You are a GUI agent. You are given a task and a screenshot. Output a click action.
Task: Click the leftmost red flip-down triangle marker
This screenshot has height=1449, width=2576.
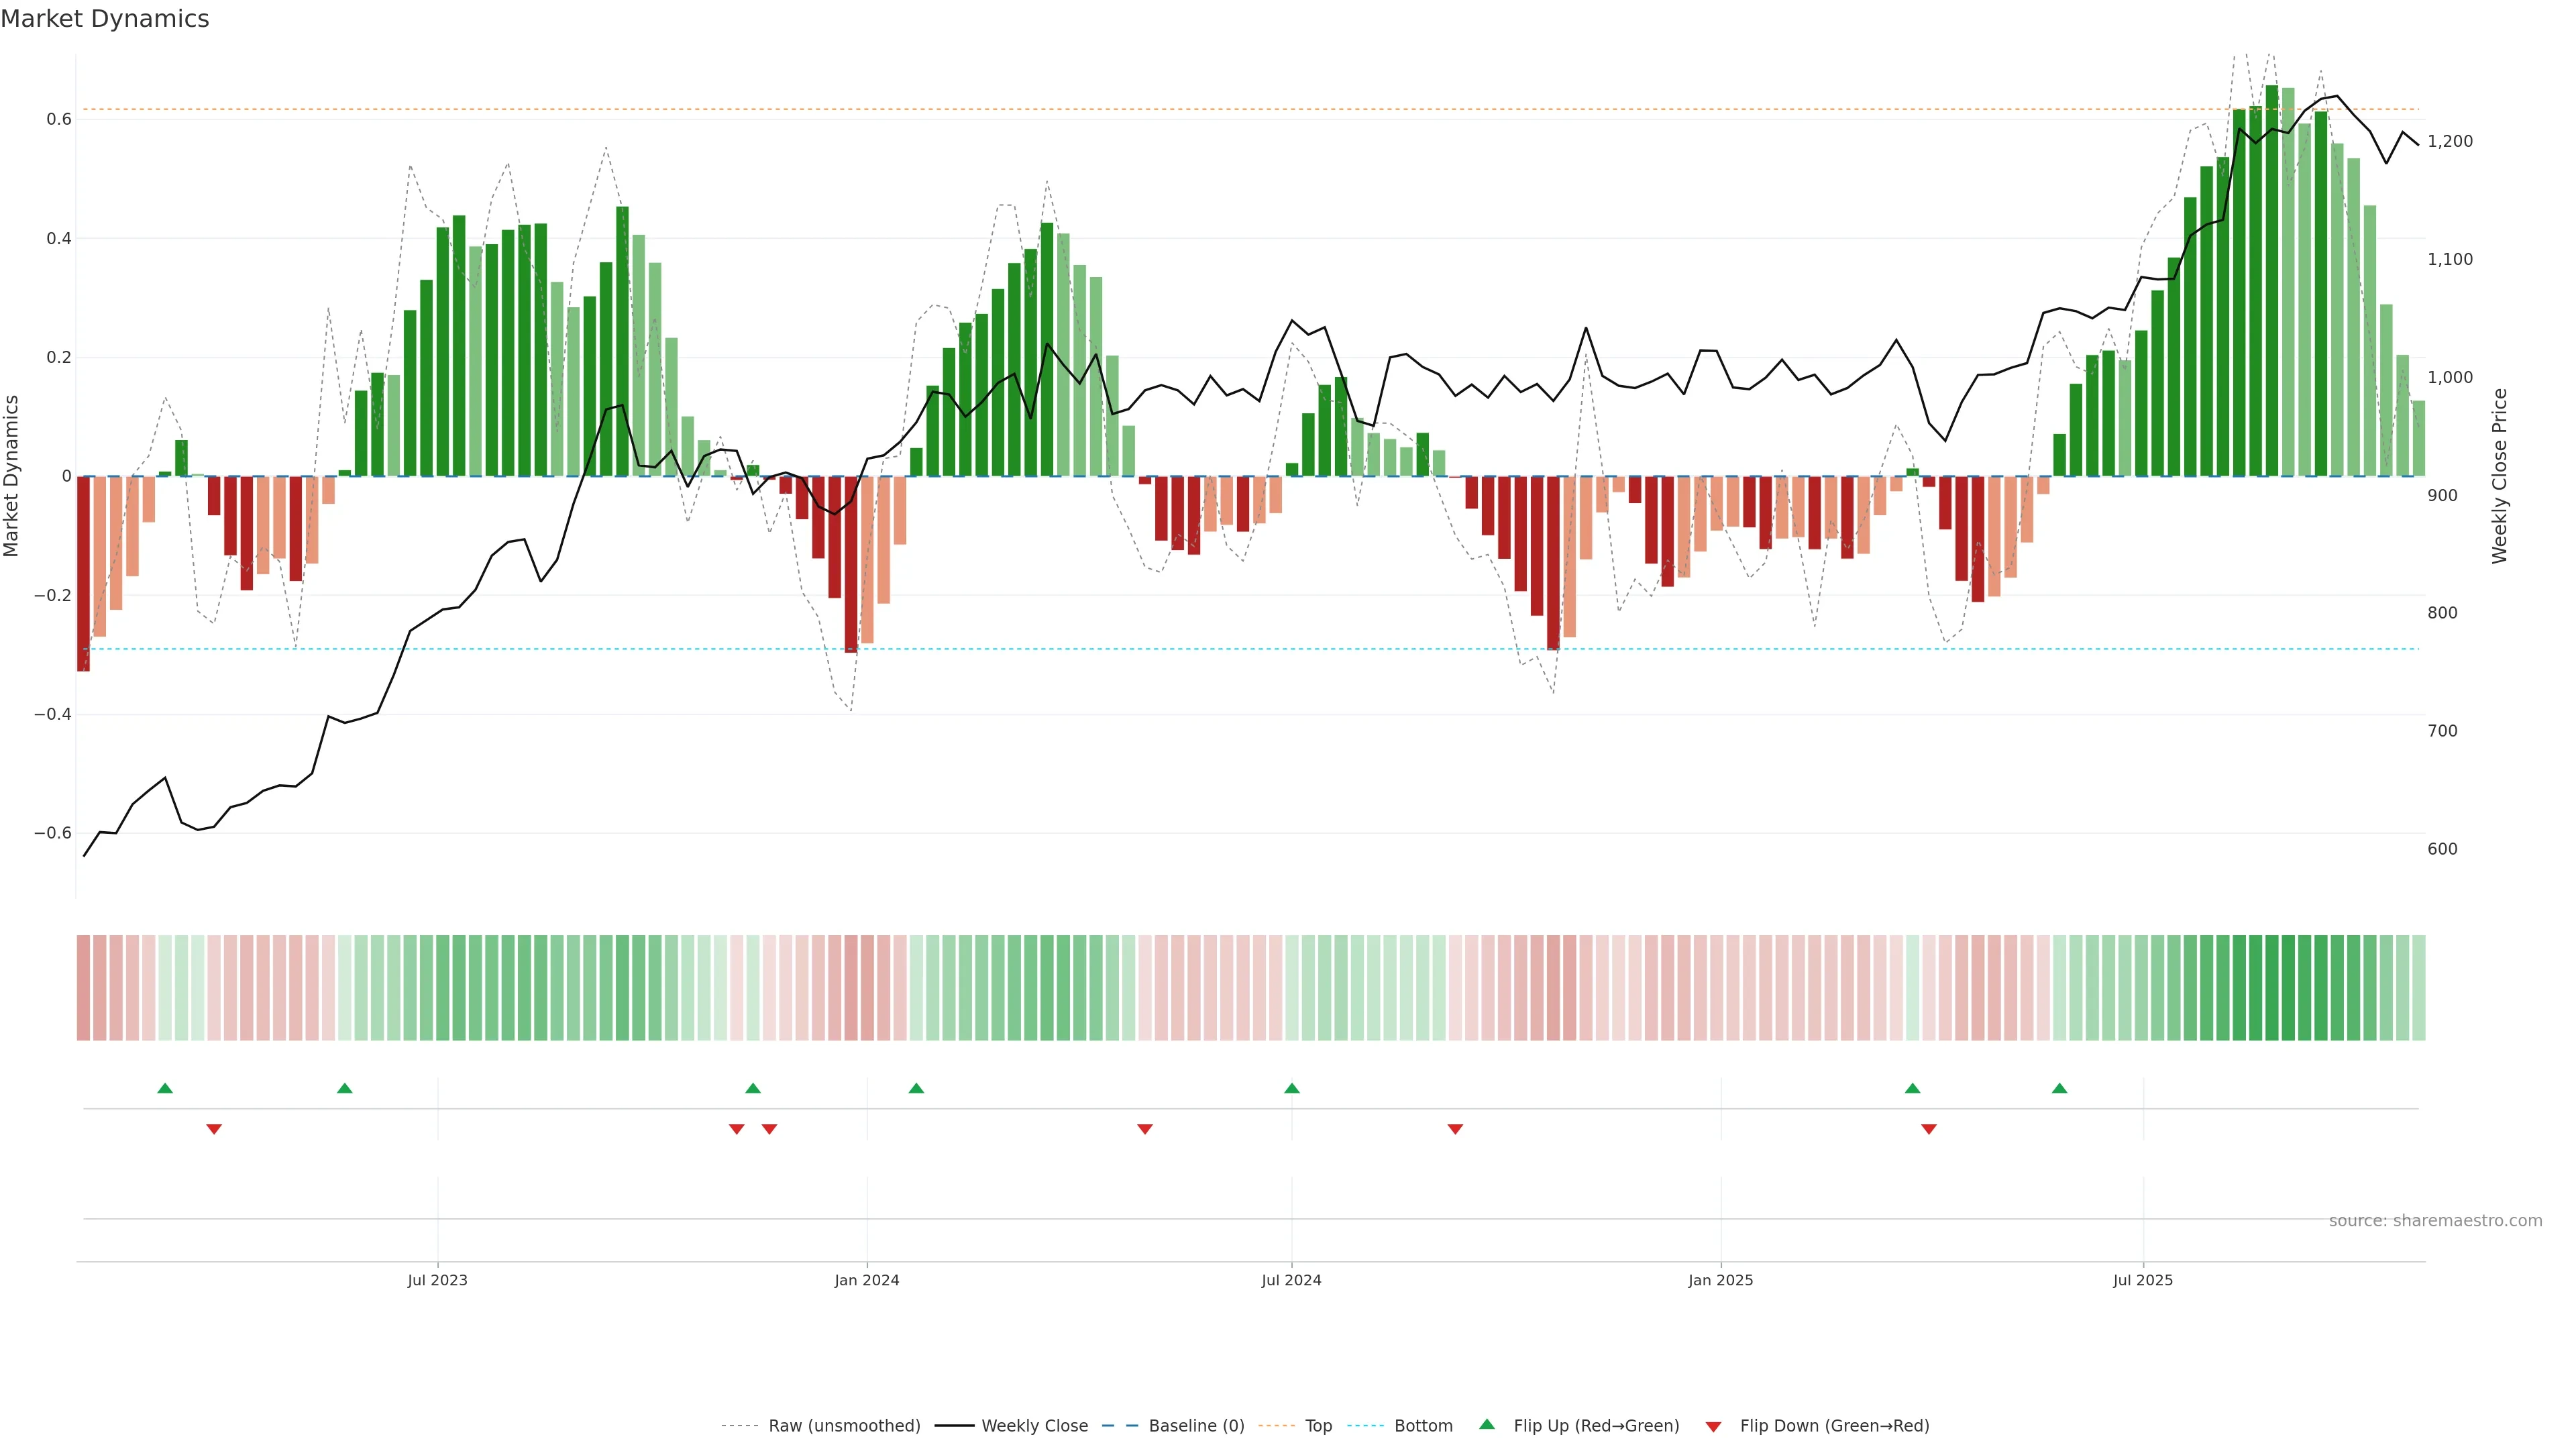point(214,1129)
